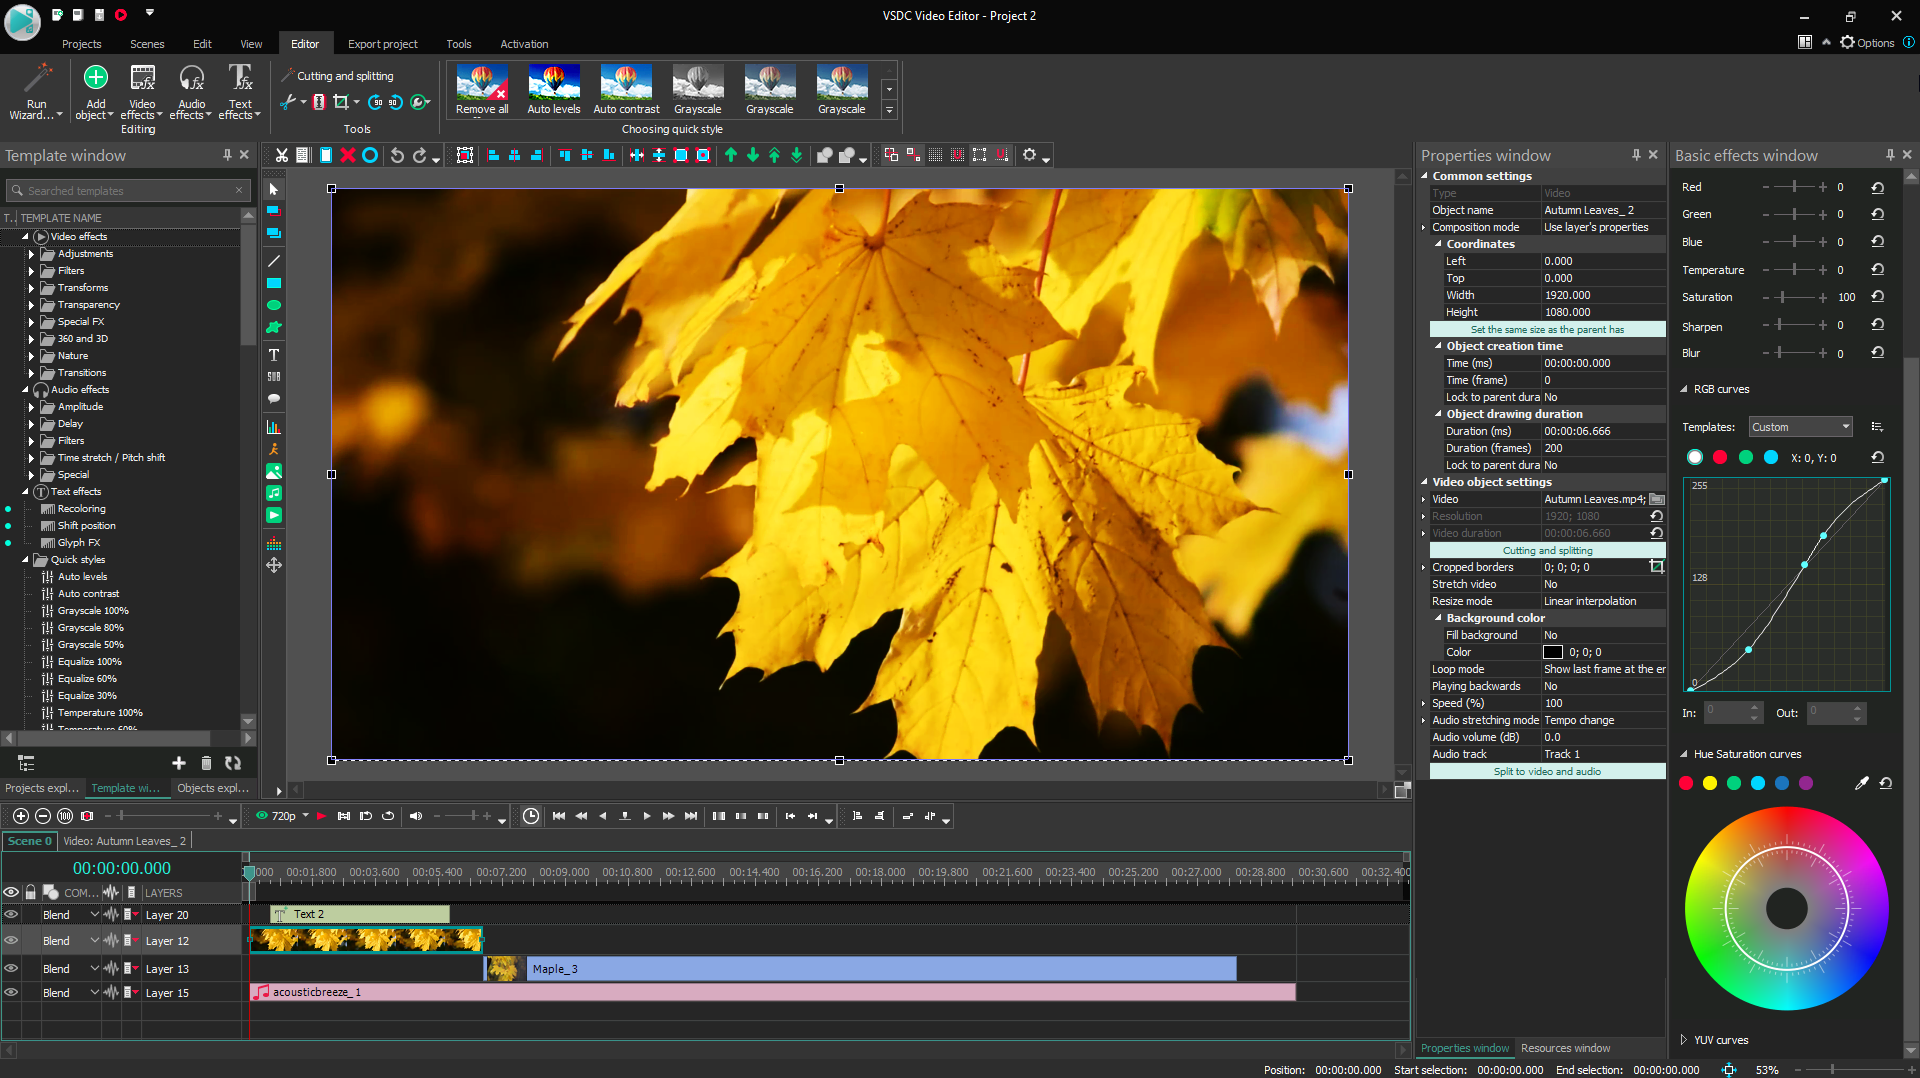Open the Export project tab
Screen dimensions: 1920x1078
382,44
